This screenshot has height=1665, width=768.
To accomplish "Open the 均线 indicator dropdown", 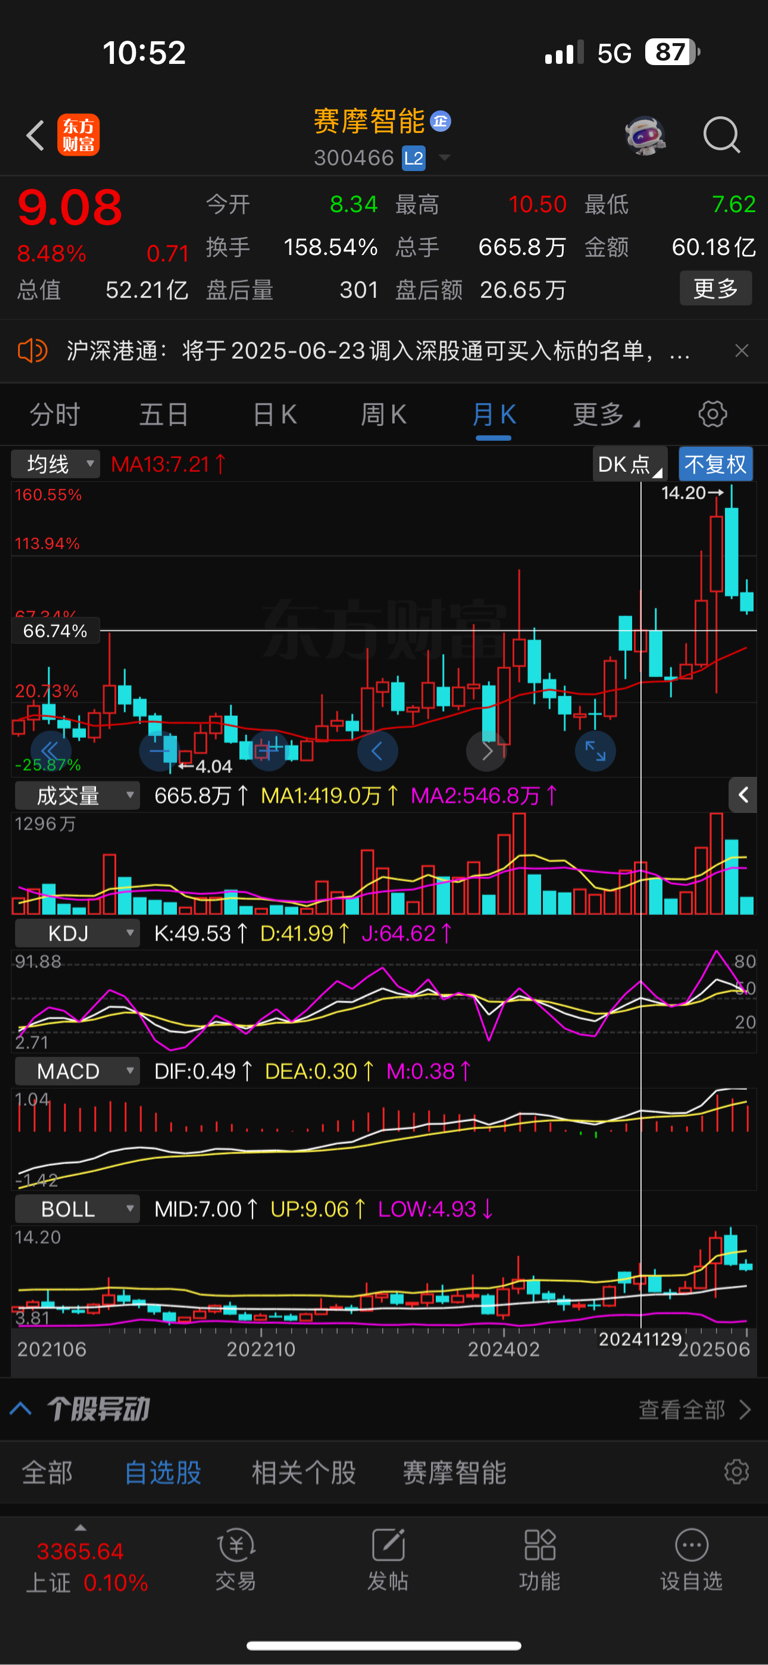I will coord(55,464).
